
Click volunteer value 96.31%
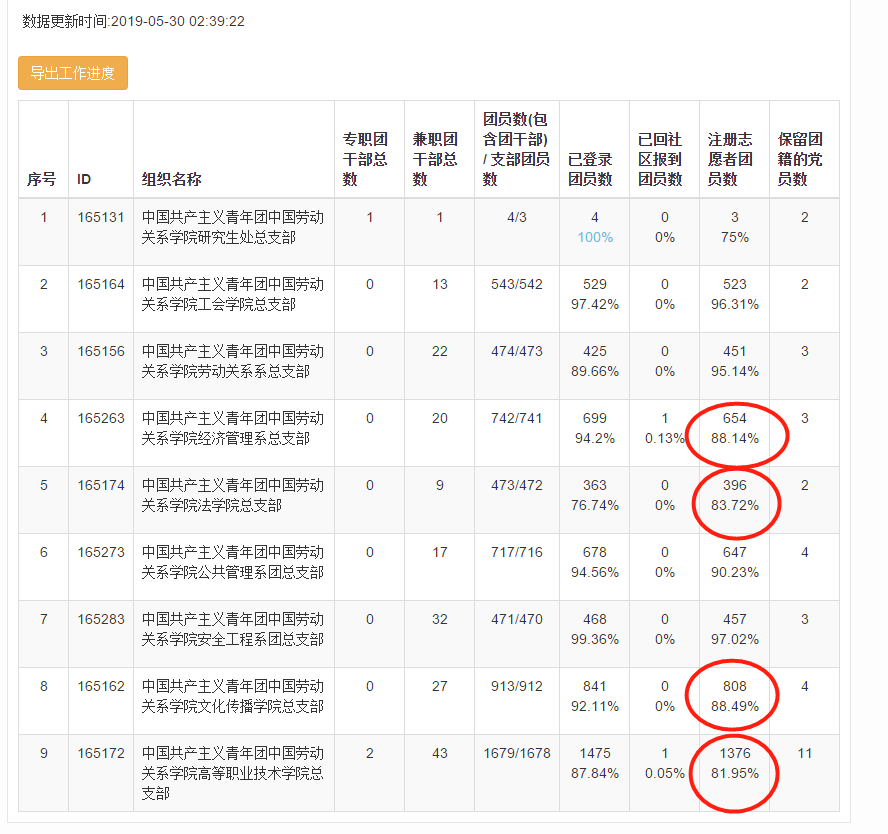pyautogui.click(x=735, y=305)
